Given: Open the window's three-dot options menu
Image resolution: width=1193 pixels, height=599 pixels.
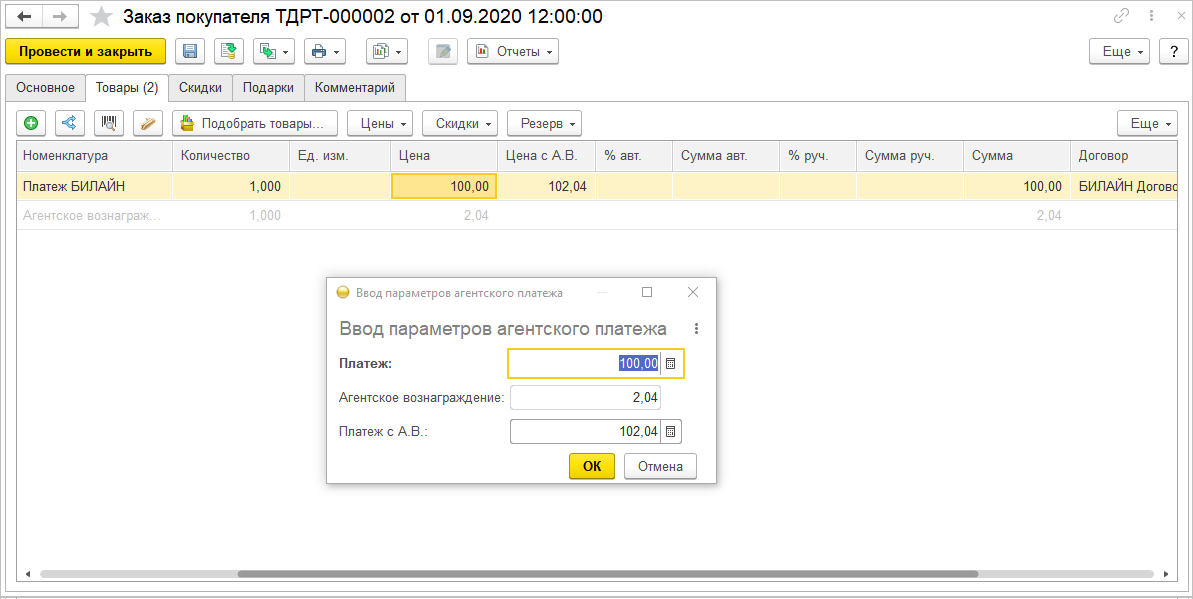Looking at the screenshot, I should pyautogui.click(x=1152, y=16).
